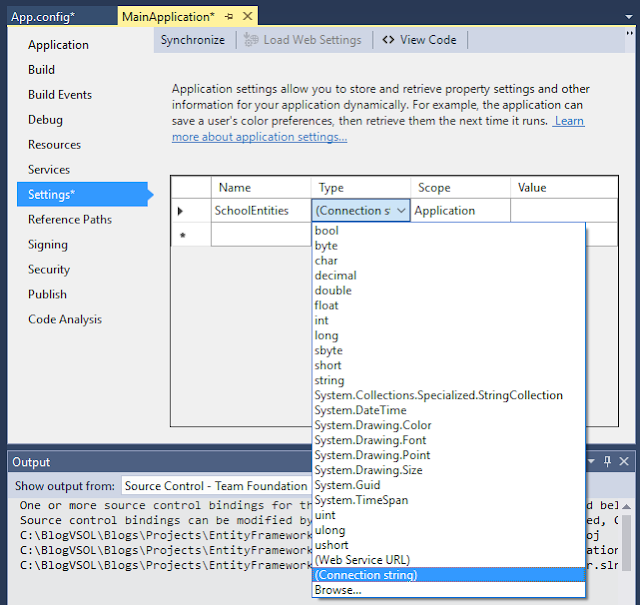This screenshot has height=605, width=640.
Task: Choose System.Drawing.Font type
Action: [x=449, y=440]
